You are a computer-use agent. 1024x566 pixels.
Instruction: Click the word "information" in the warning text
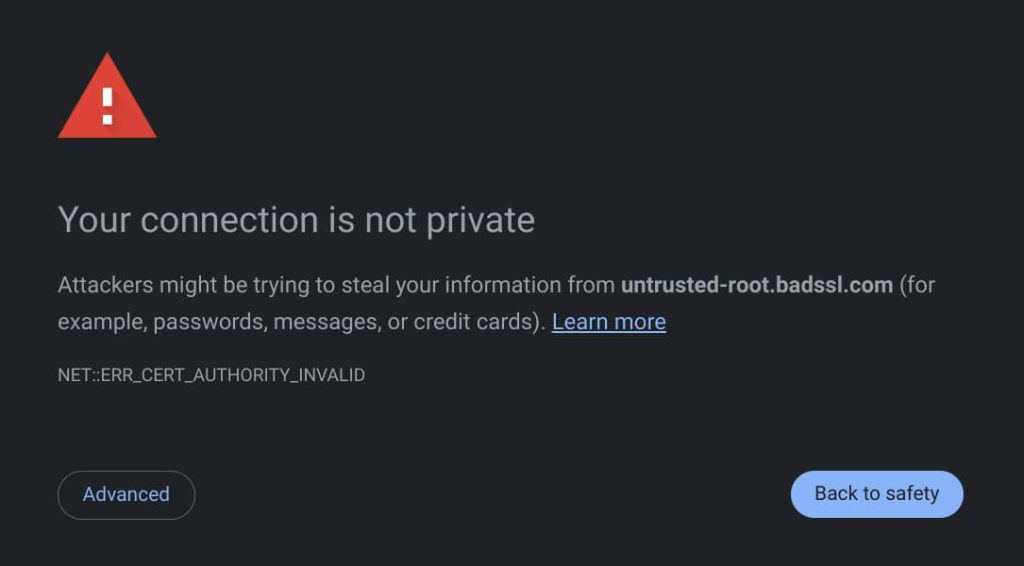click(502, 285)
